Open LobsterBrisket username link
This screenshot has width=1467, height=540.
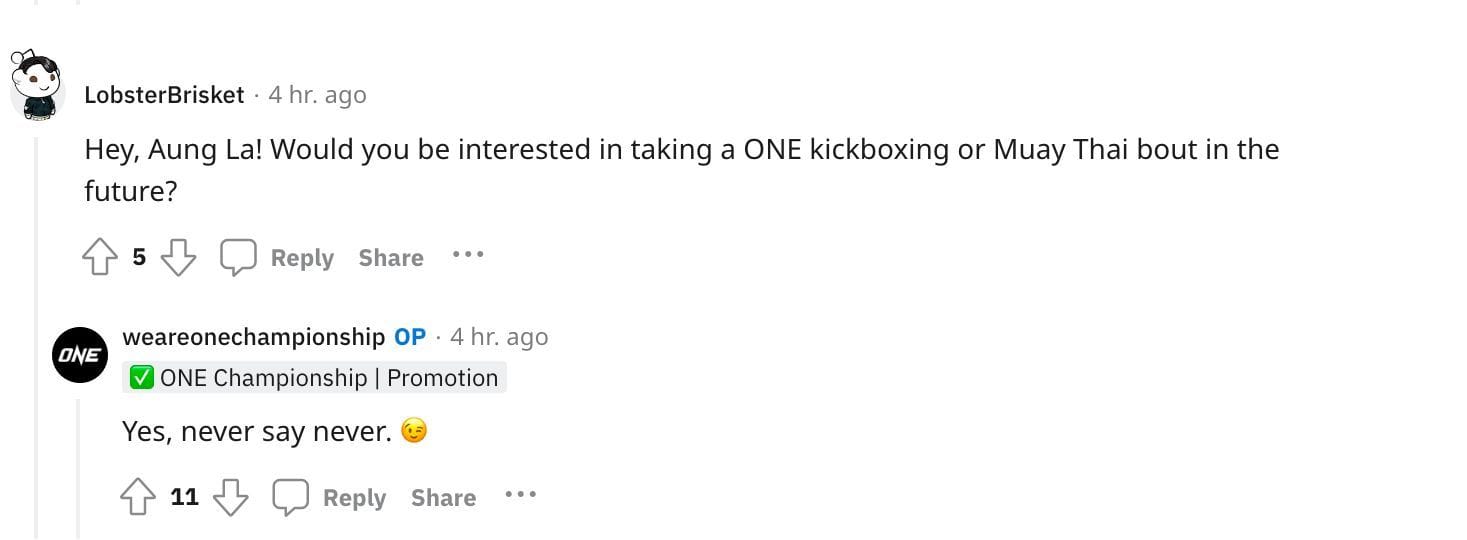(164, 95)
